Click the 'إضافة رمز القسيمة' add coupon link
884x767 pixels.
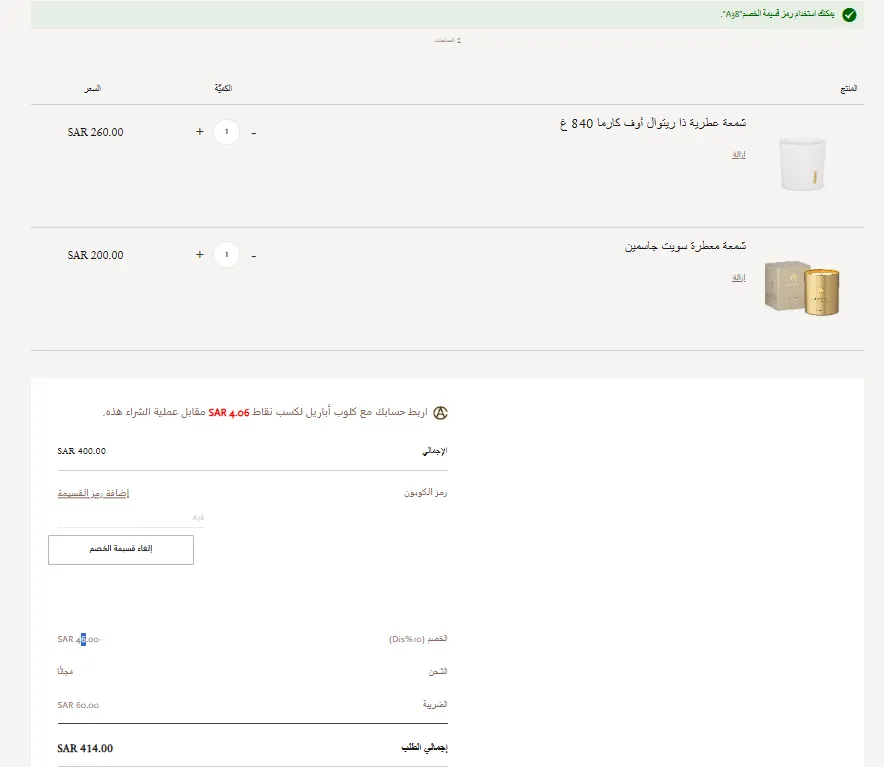coord(93,493)
